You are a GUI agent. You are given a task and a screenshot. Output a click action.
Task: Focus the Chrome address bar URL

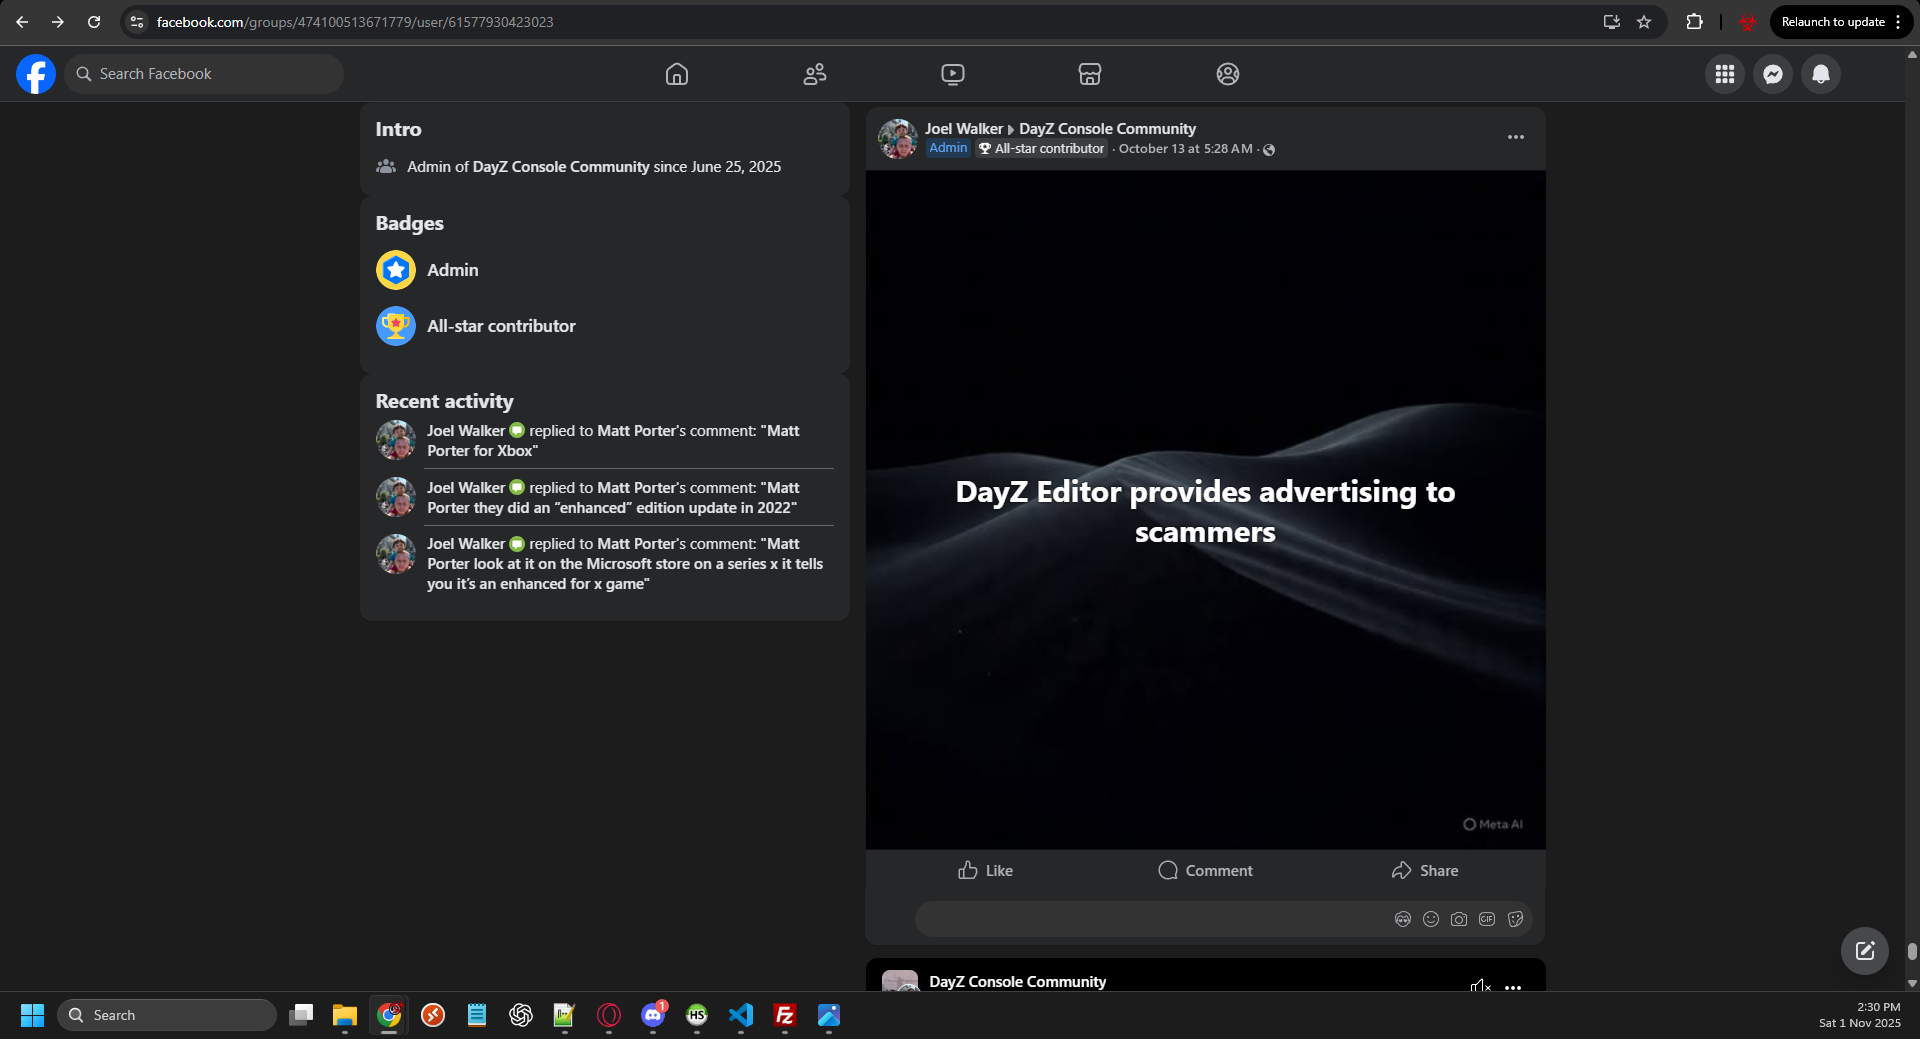pyautogui.click(x=355, y=22)
